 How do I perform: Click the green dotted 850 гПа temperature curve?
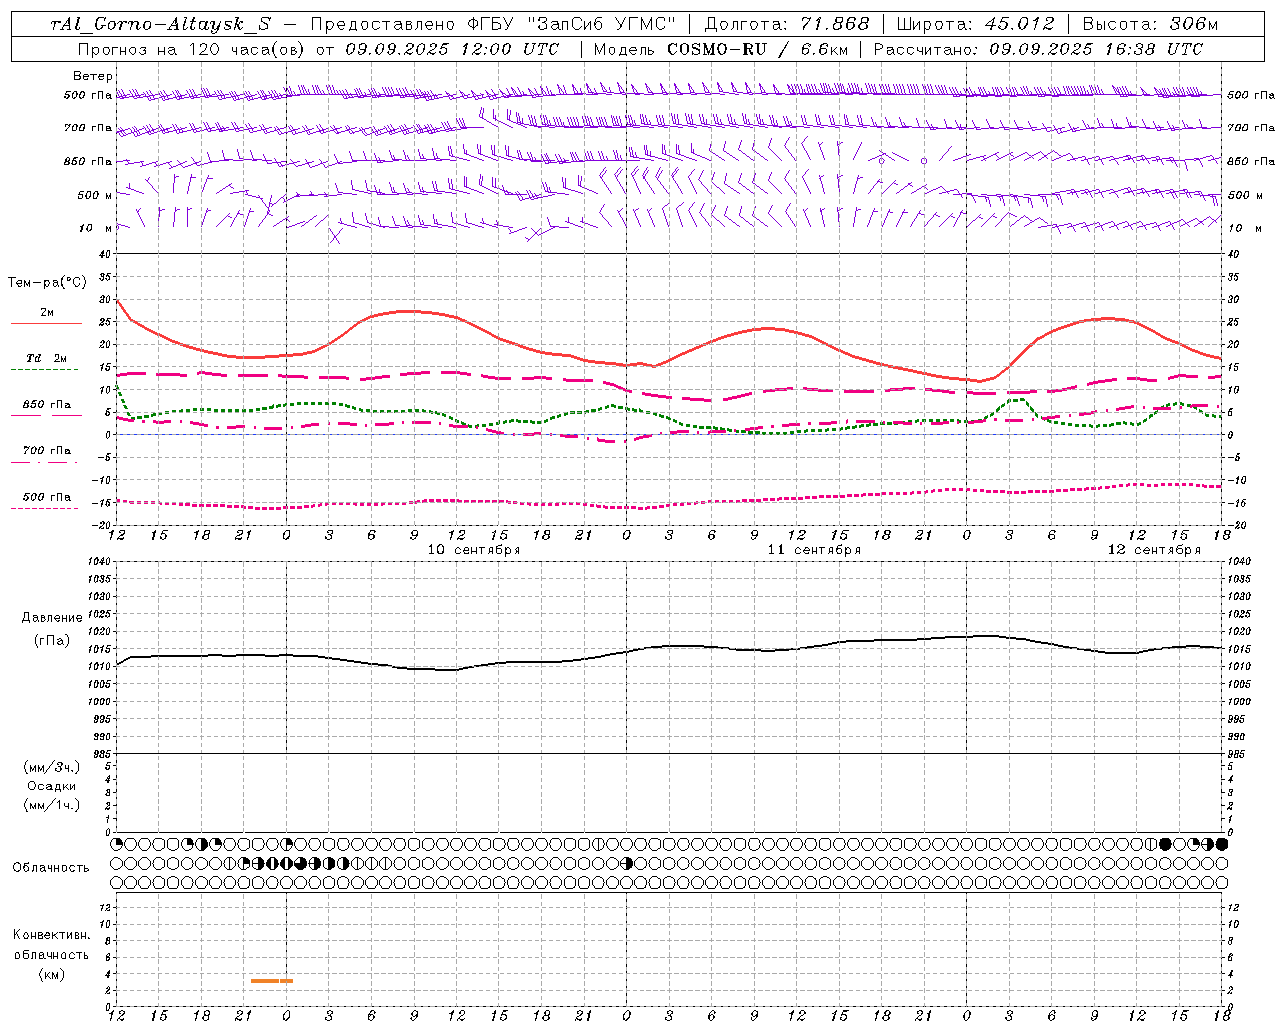(670, 417)
